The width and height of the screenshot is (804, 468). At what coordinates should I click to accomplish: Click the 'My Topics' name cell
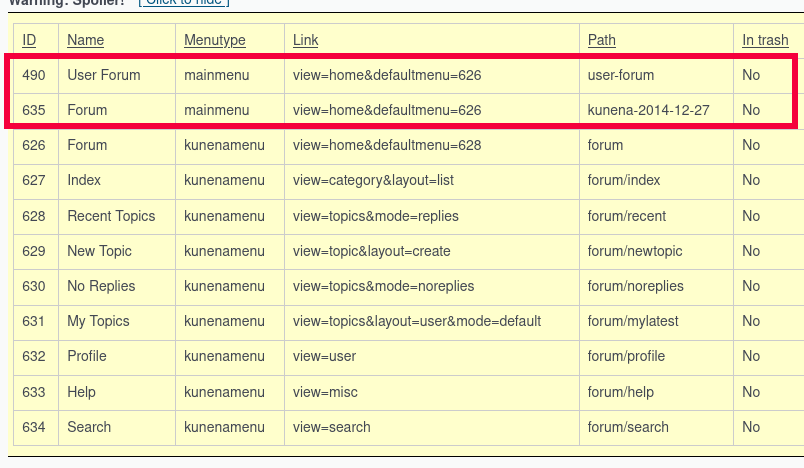click(x=99, y=321)
